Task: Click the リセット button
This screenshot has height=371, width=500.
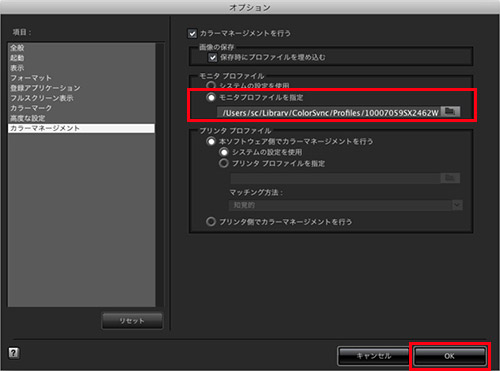Action: click(132, 321)
